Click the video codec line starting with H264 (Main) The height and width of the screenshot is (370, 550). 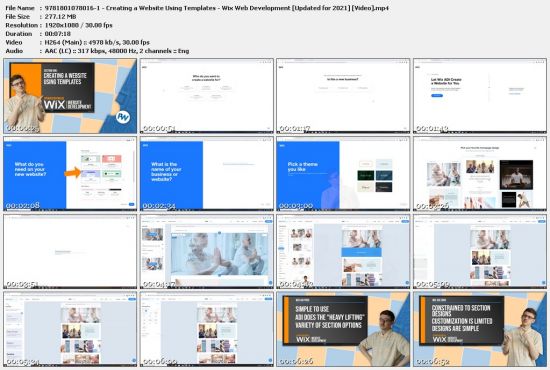point(97,42)
